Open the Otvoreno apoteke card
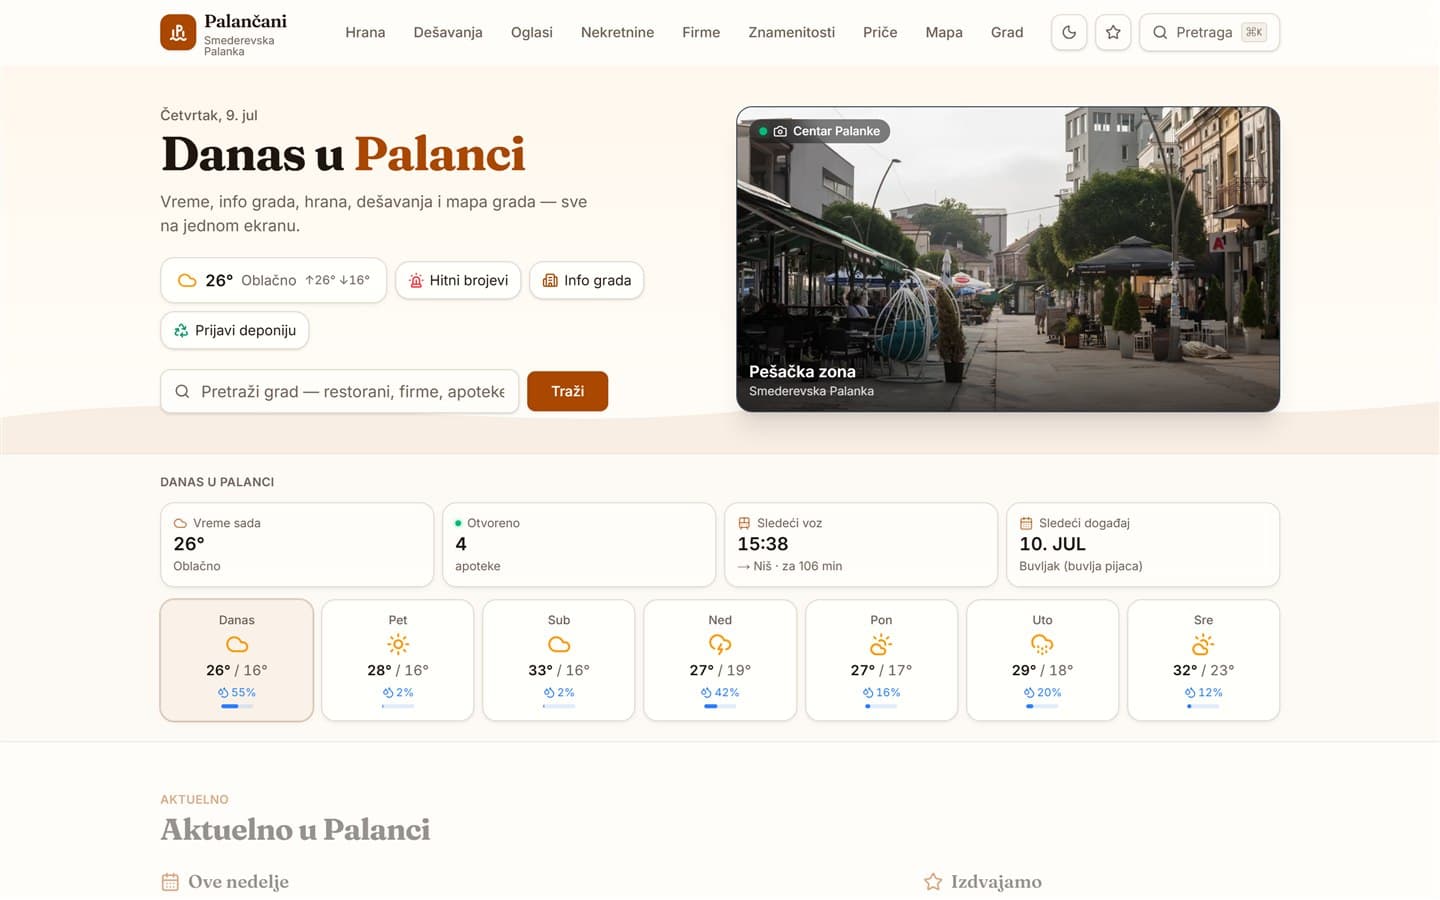This screenshot has height=900, width=1440. coord(579,544)
